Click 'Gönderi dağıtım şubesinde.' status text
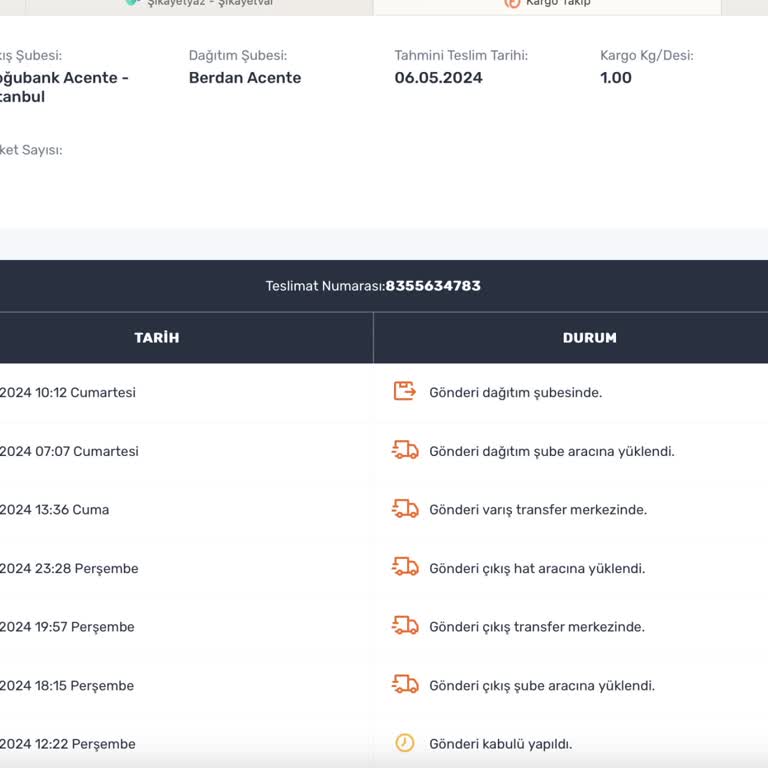Screen dimensions: 768x768 point(515,393)
